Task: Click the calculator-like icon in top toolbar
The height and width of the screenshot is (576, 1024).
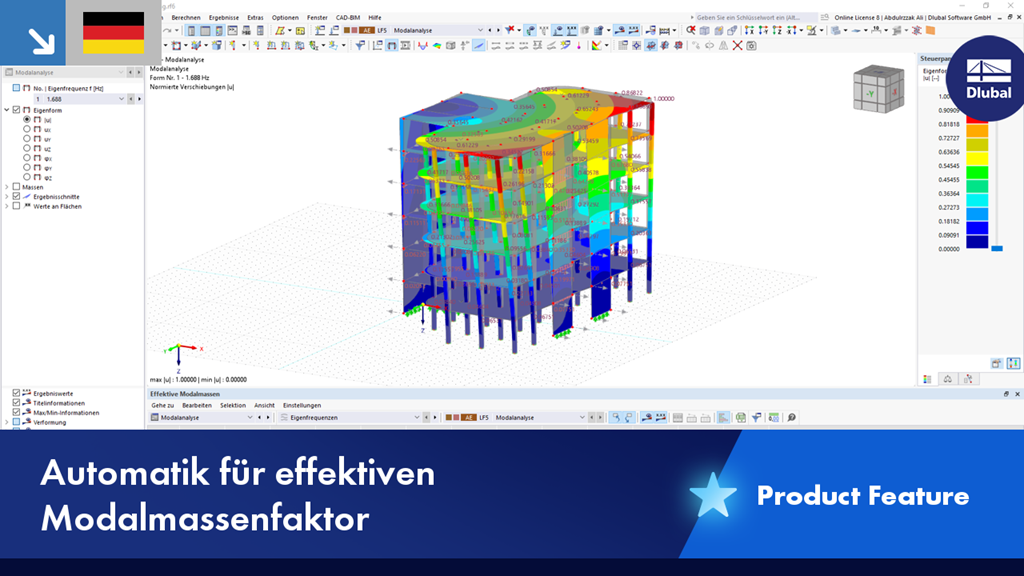Action: 260,30
